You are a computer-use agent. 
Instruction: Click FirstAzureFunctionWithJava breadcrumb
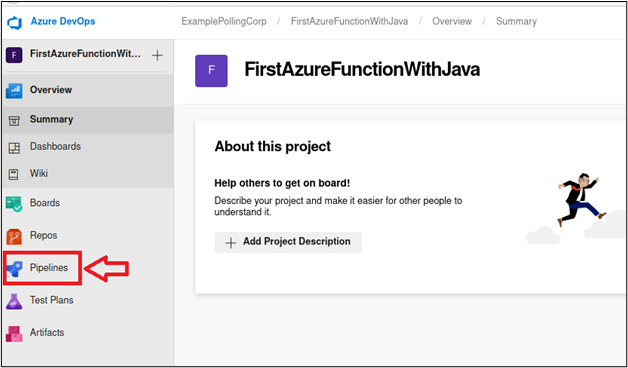click(x=350, y=21)
